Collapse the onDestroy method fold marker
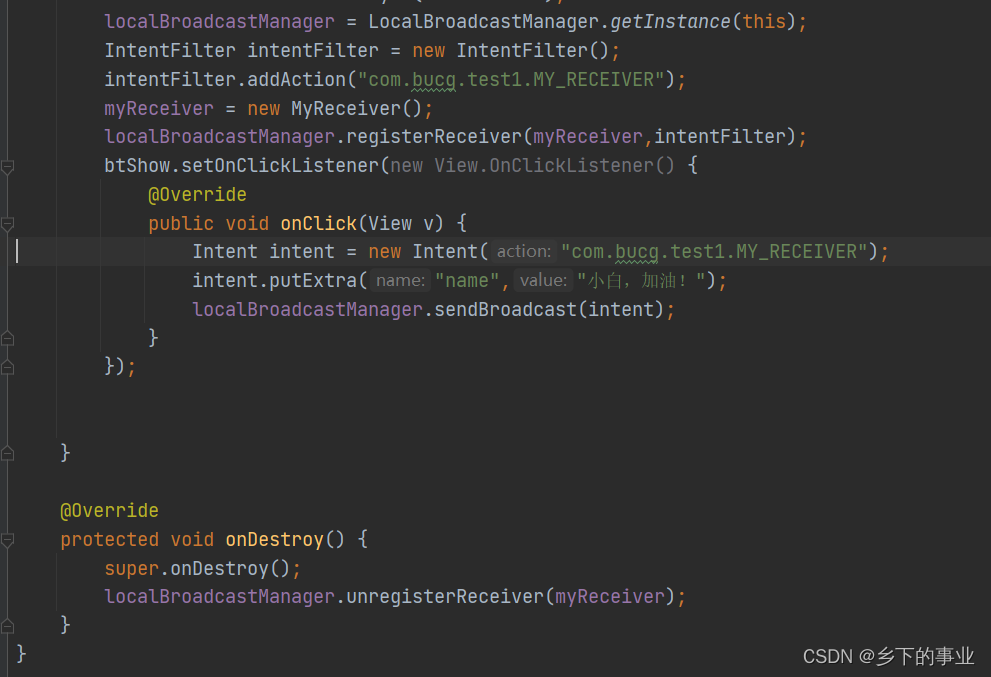991x677 pixels. tap(8, 539)
